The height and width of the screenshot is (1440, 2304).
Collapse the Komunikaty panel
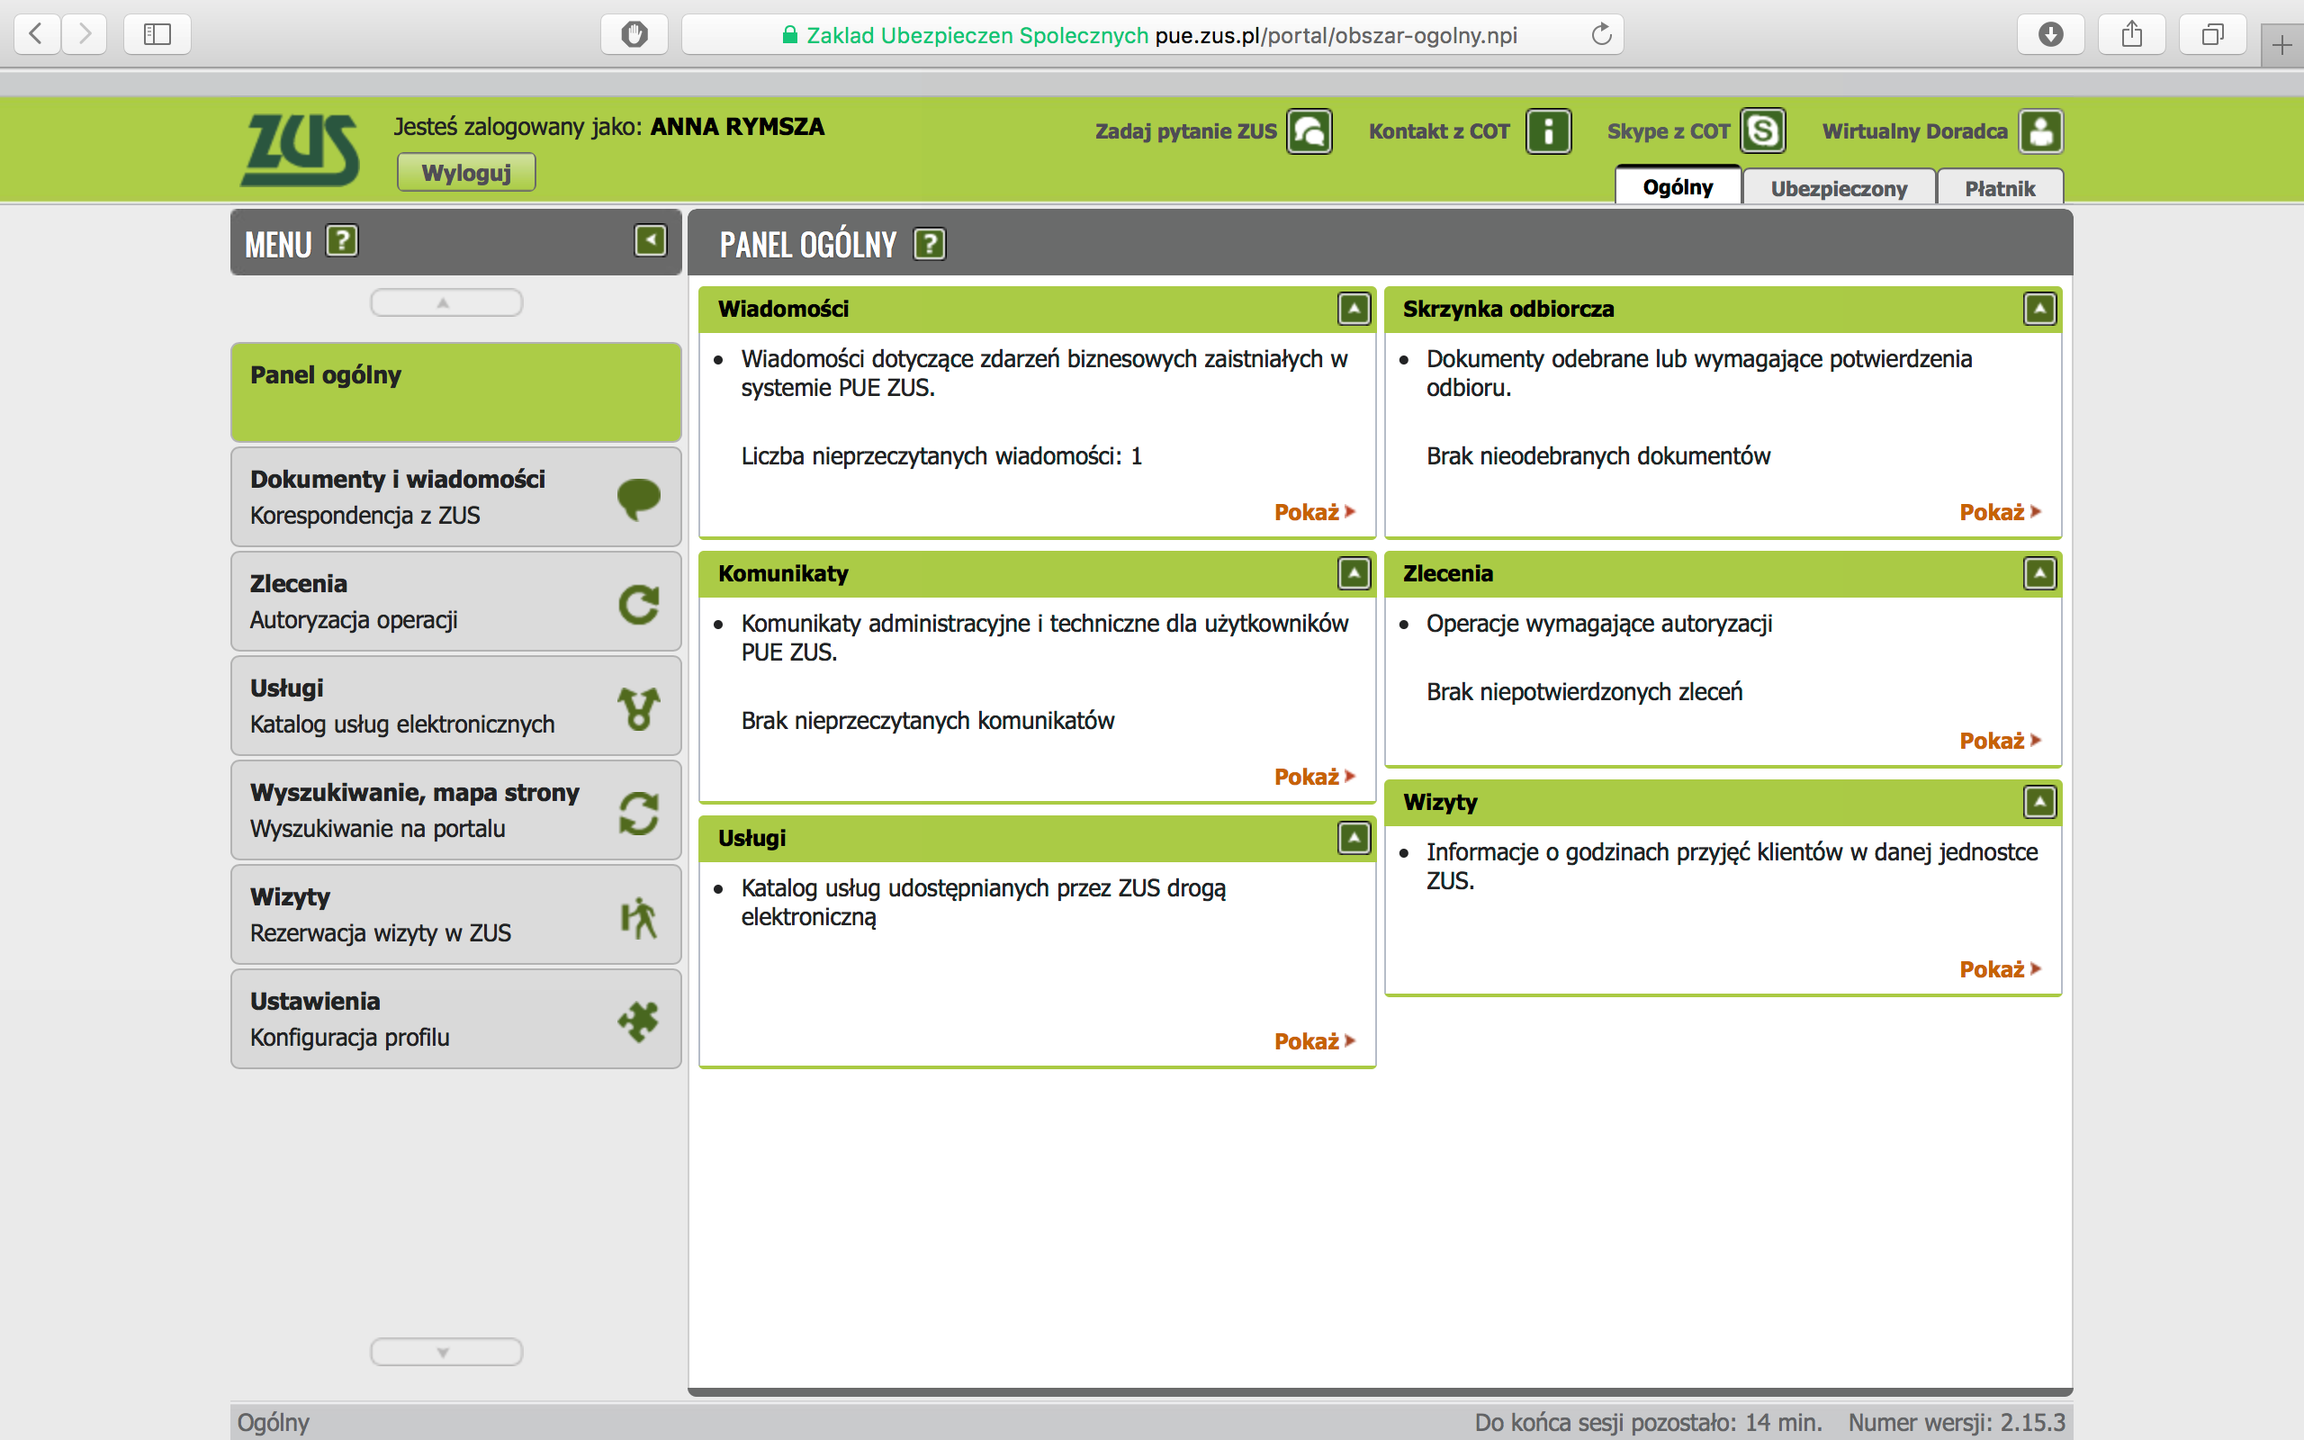tap(1354, 573)
